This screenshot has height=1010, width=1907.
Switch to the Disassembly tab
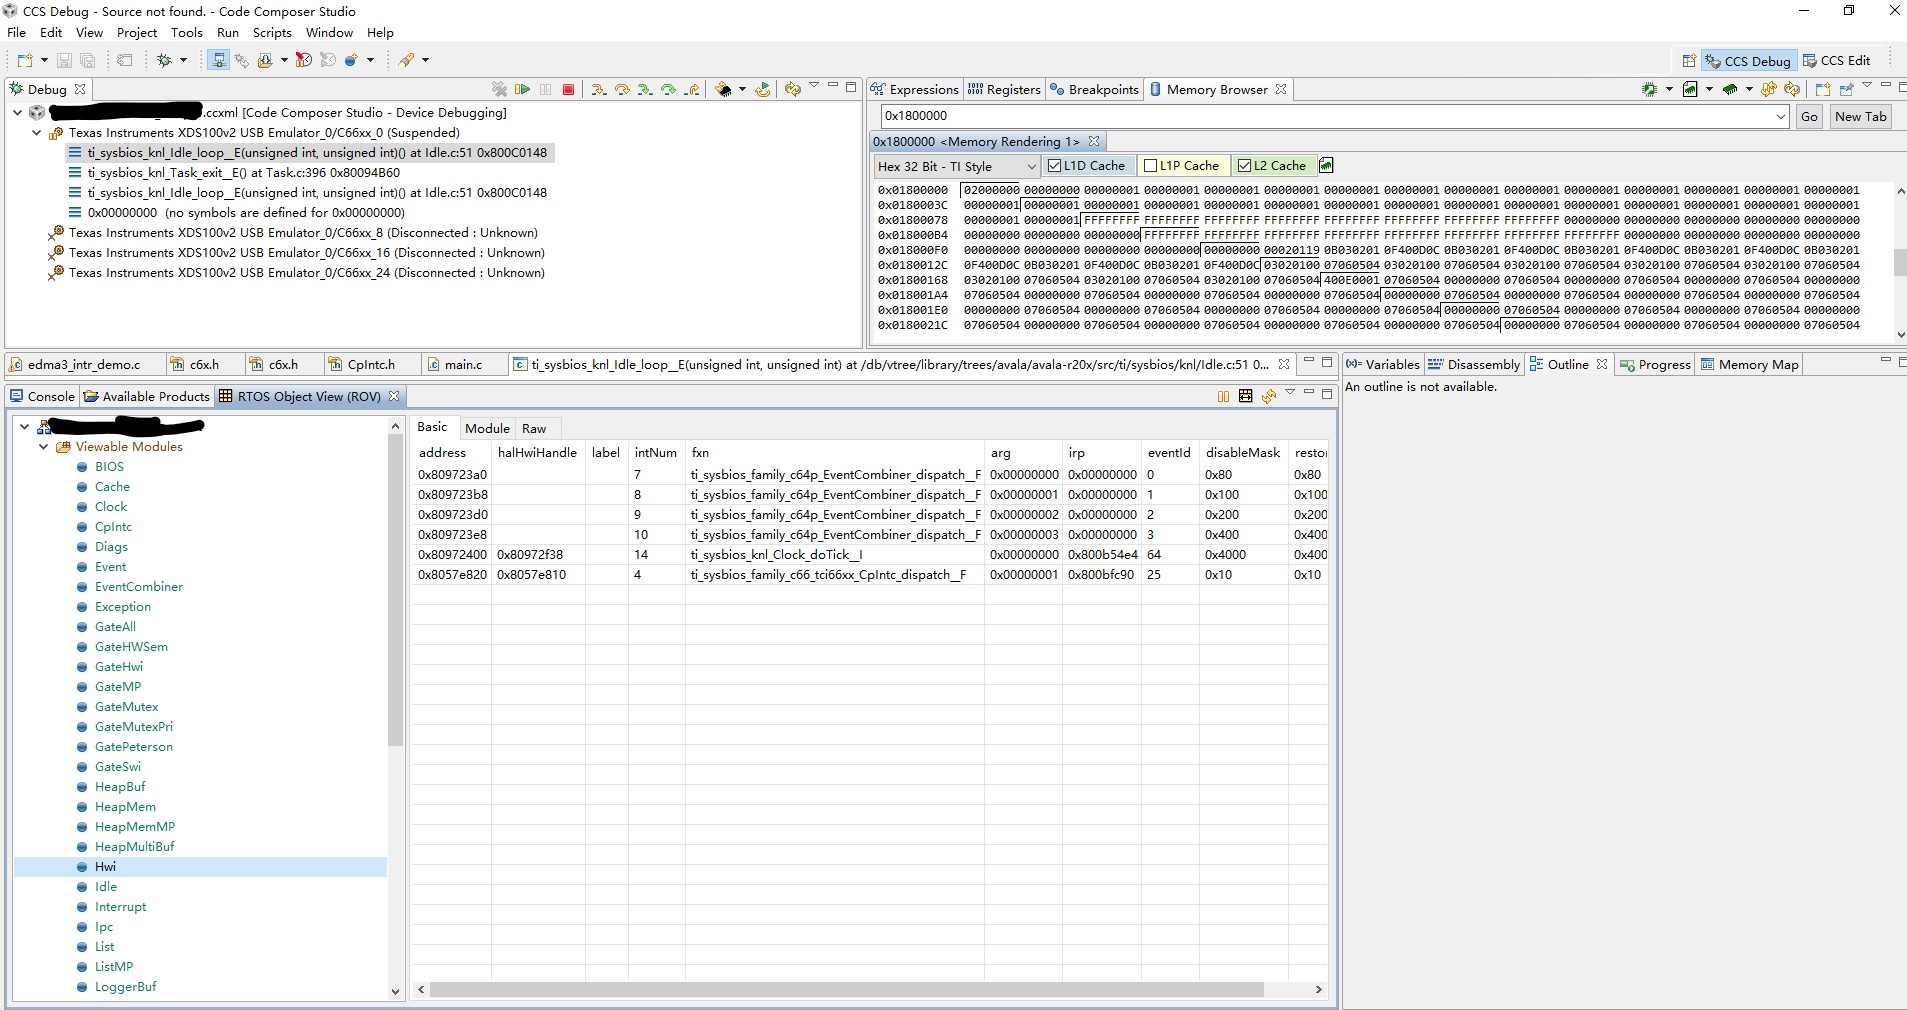point(1474,365)
